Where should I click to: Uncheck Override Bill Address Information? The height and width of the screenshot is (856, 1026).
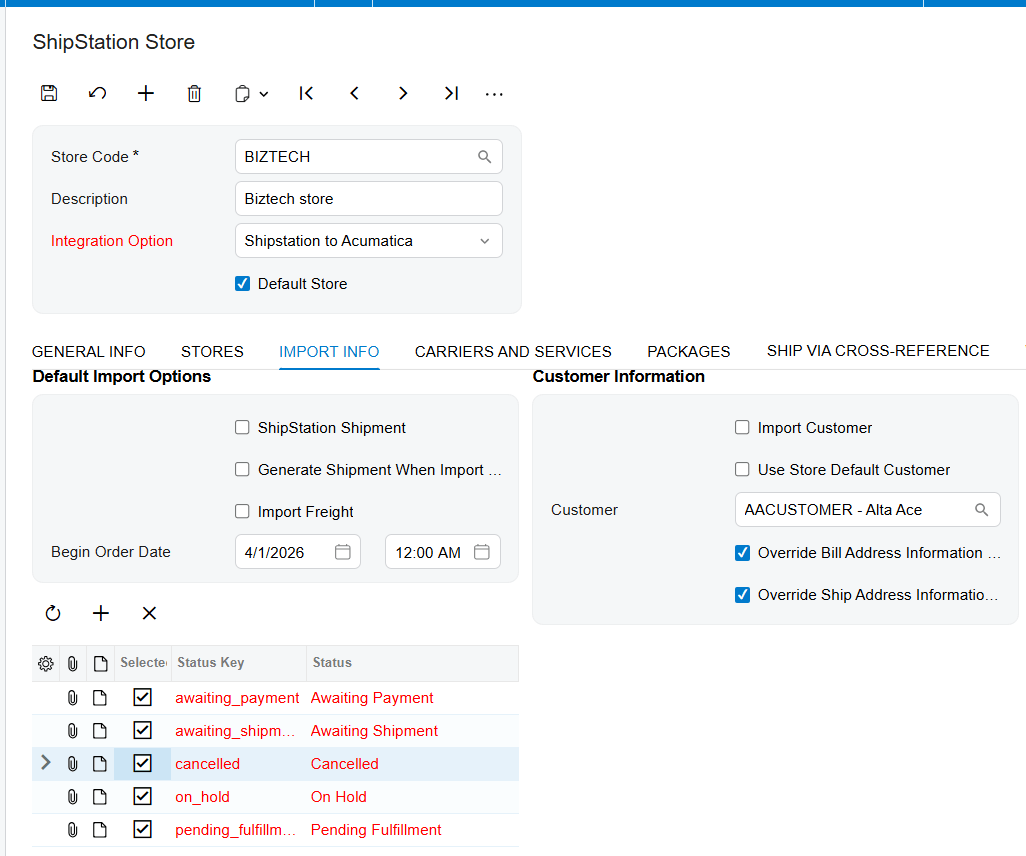point(742,553)
